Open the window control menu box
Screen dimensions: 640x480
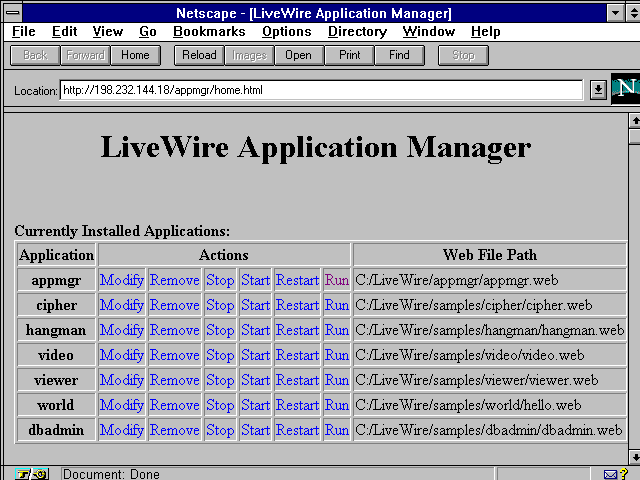pyautogui.click(x=10, y=13)
